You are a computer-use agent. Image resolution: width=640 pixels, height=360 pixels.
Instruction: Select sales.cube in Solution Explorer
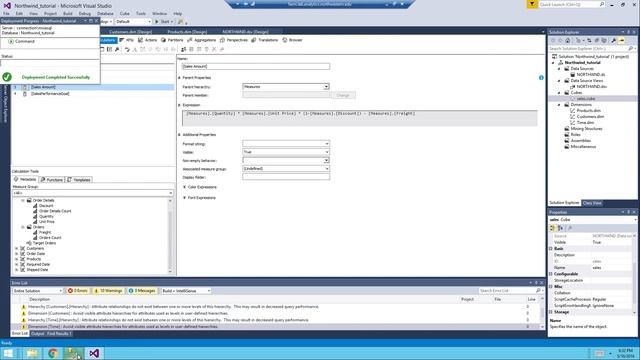[585, 98]
